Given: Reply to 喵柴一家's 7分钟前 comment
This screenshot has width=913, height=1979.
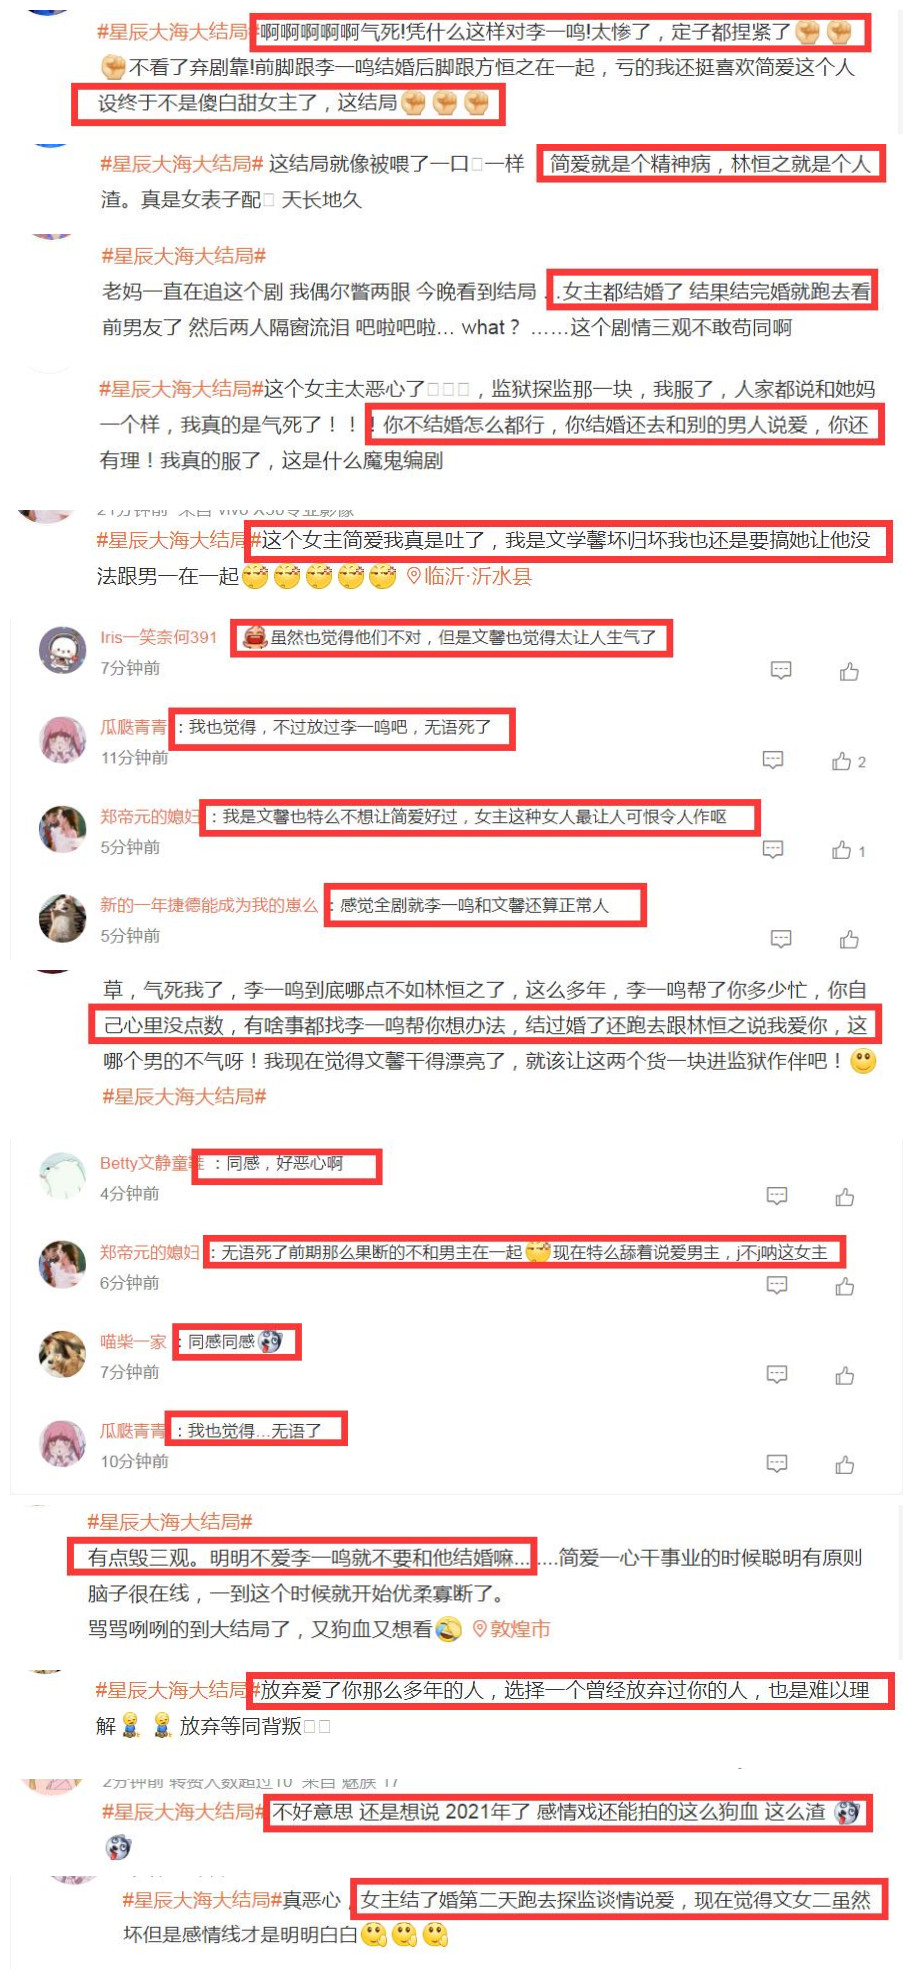Looking at the screenshot, I should (x=777, y=1375).
